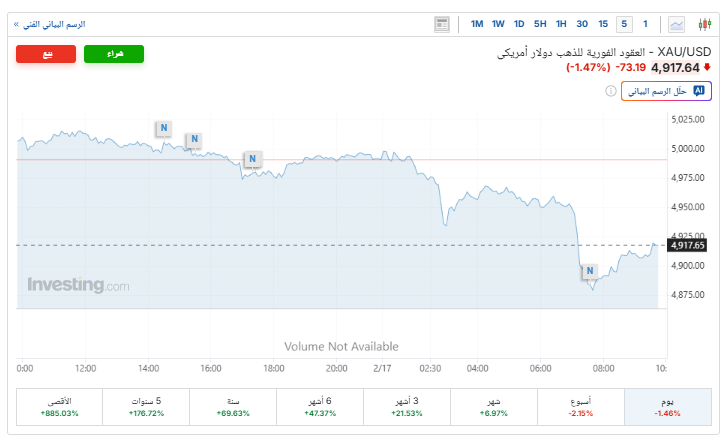This screenshot has height=439, width=727.
Task: Select the area chart type icon
Action: [x=677, y=24]
